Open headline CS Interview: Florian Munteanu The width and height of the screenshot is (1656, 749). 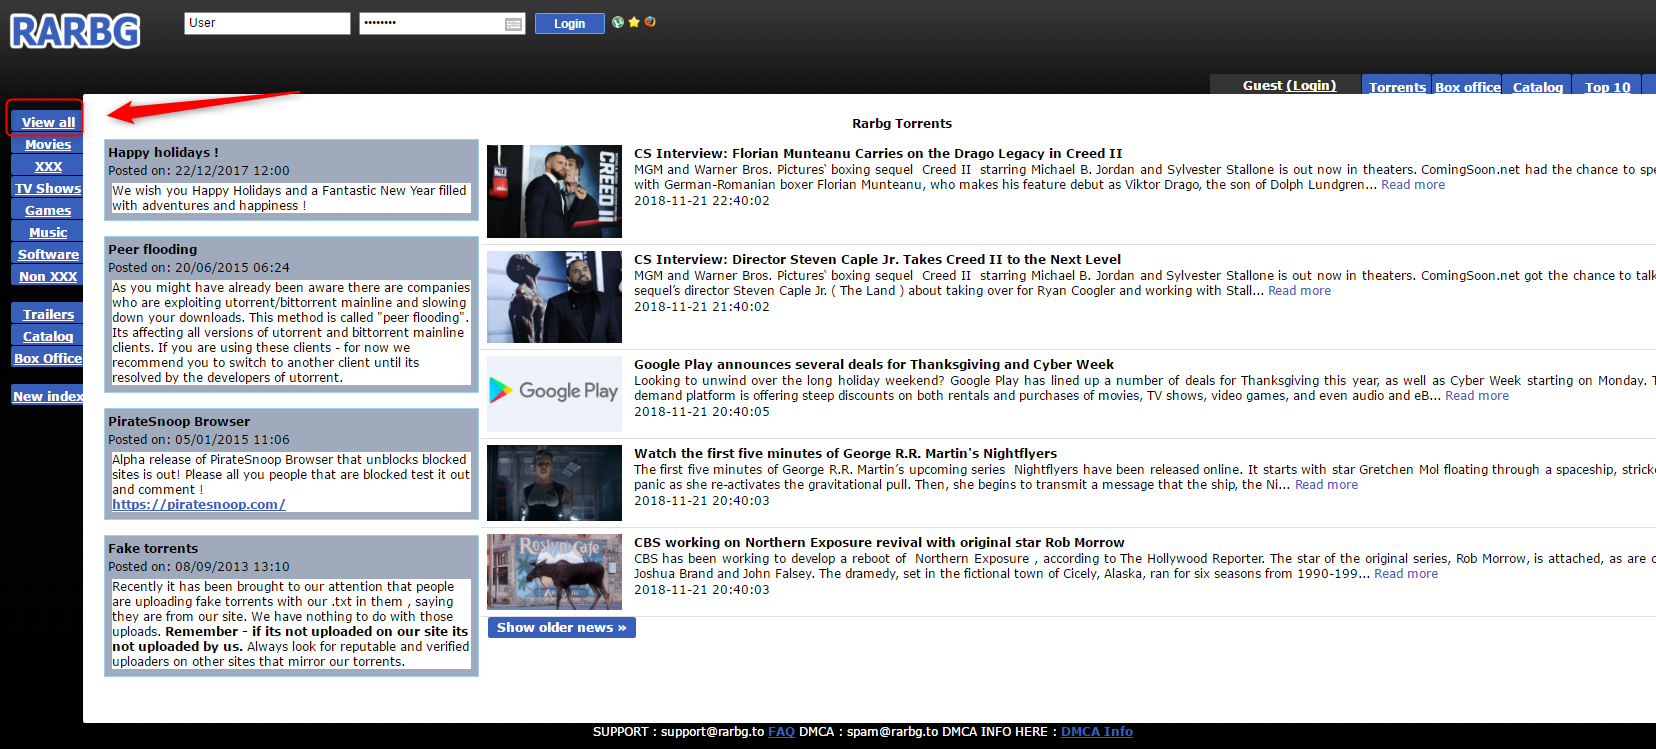[878, 154]
